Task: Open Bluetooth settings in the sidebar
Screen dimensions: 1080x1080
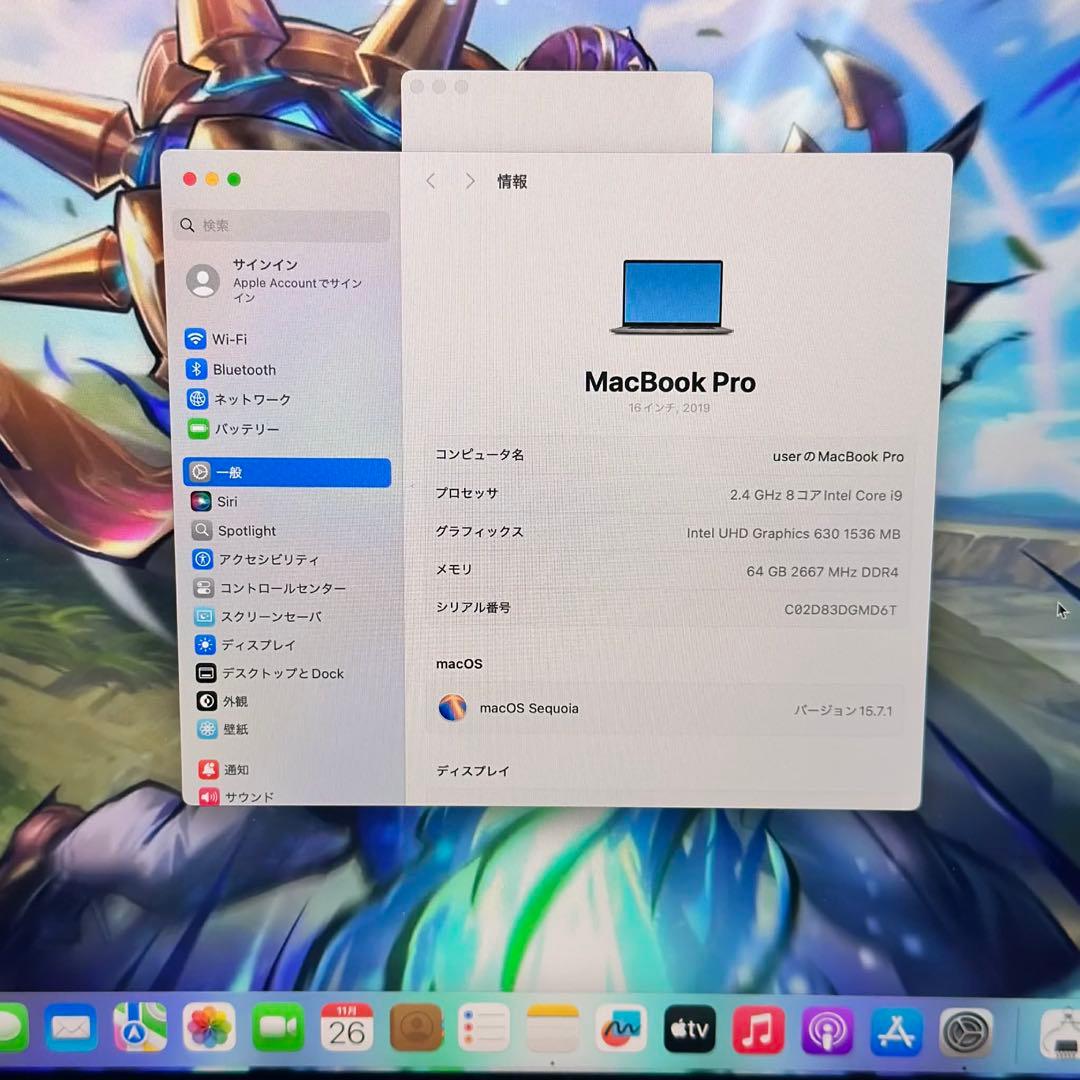Action: click(x=244, y=369)
